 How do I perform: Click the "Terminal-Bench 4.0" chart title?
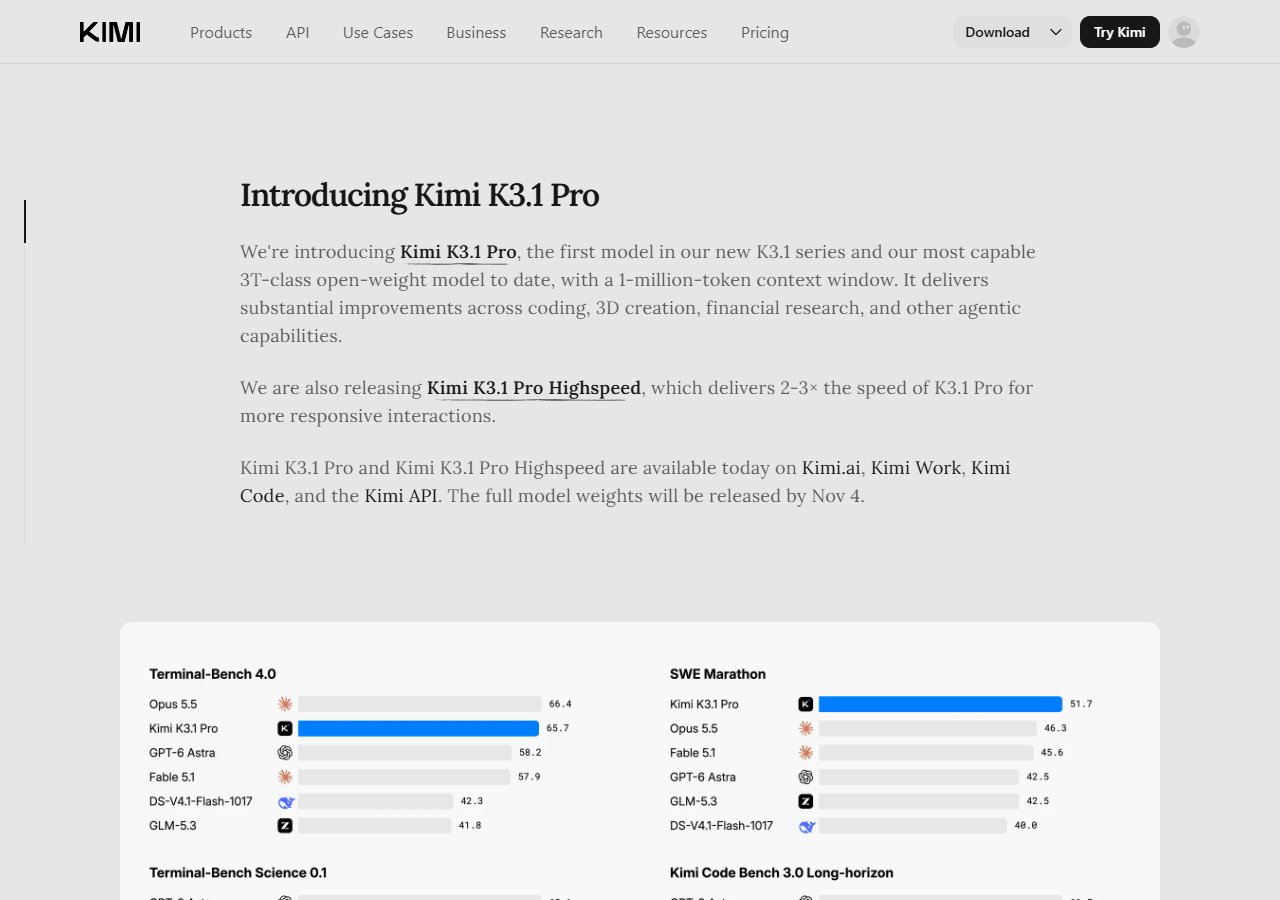(x=212, y=674)
